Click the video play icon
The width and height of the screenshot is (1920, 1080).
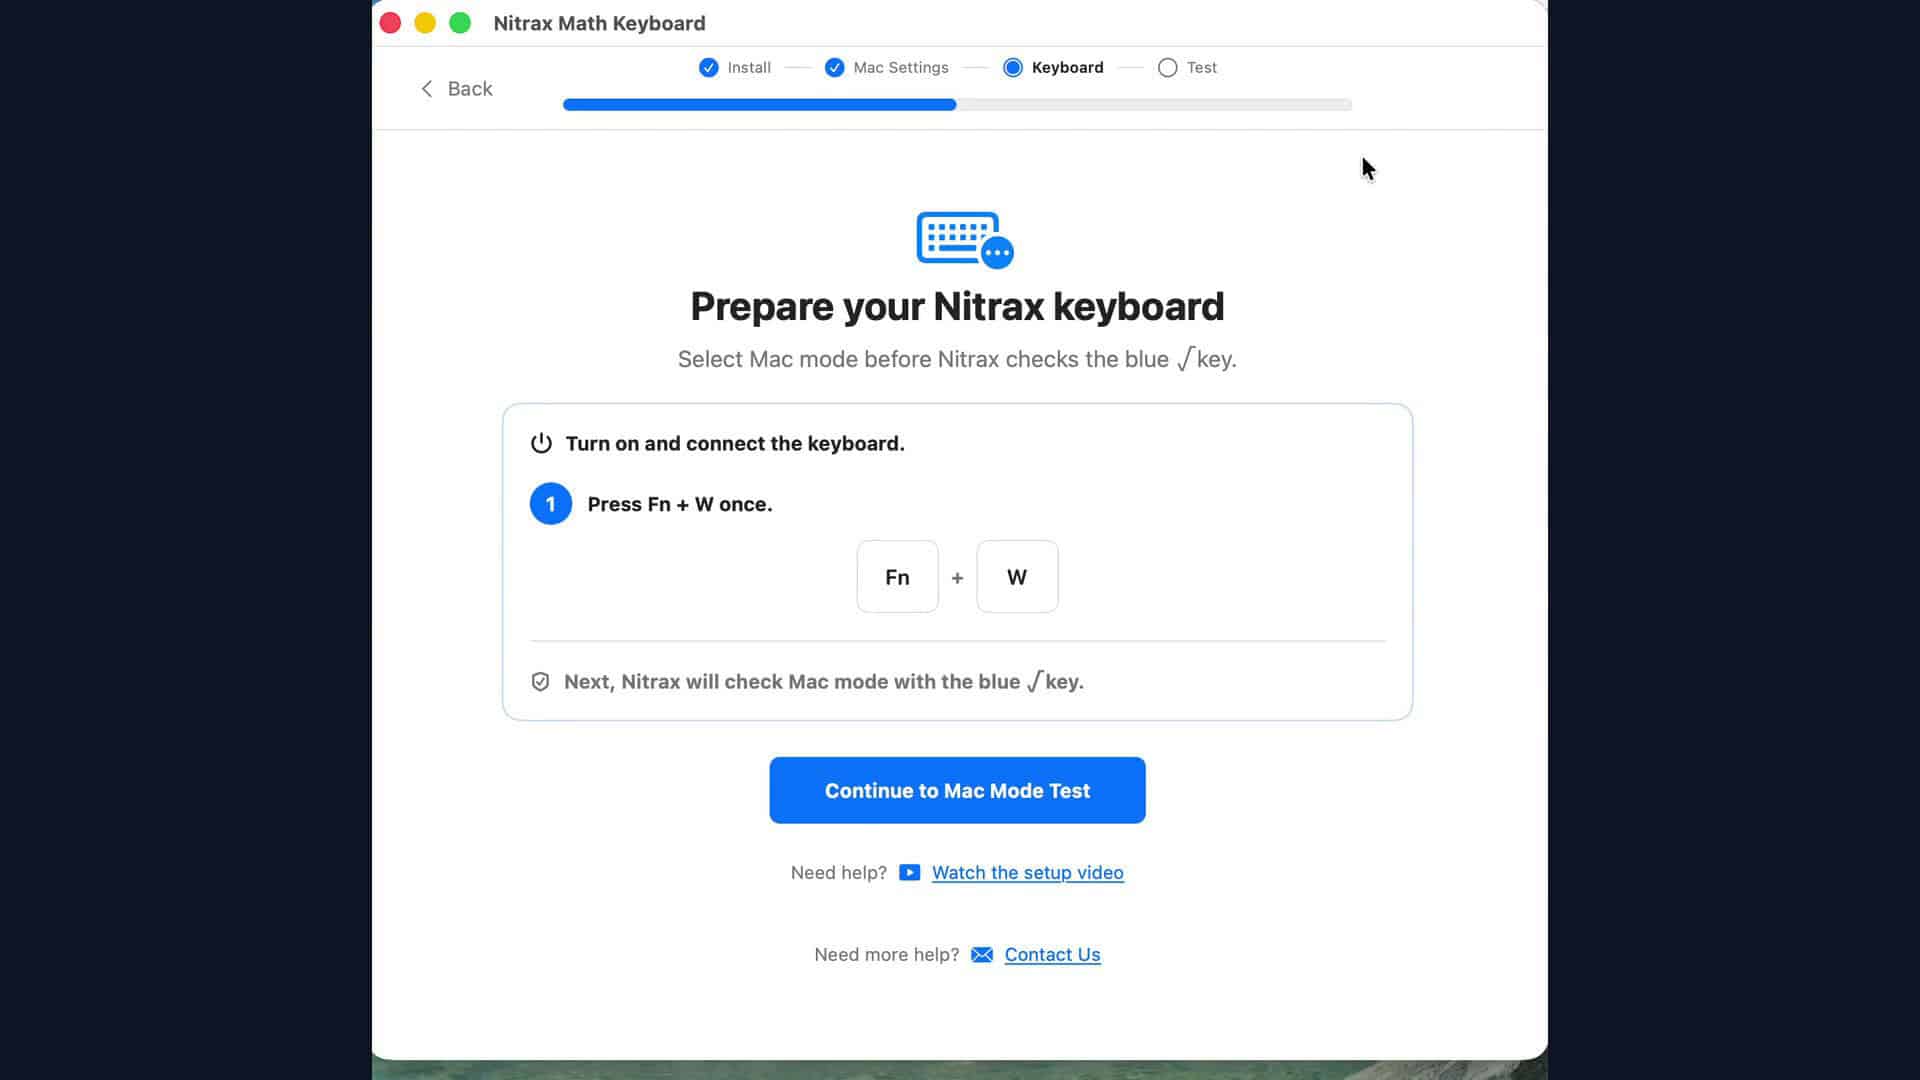909,873
